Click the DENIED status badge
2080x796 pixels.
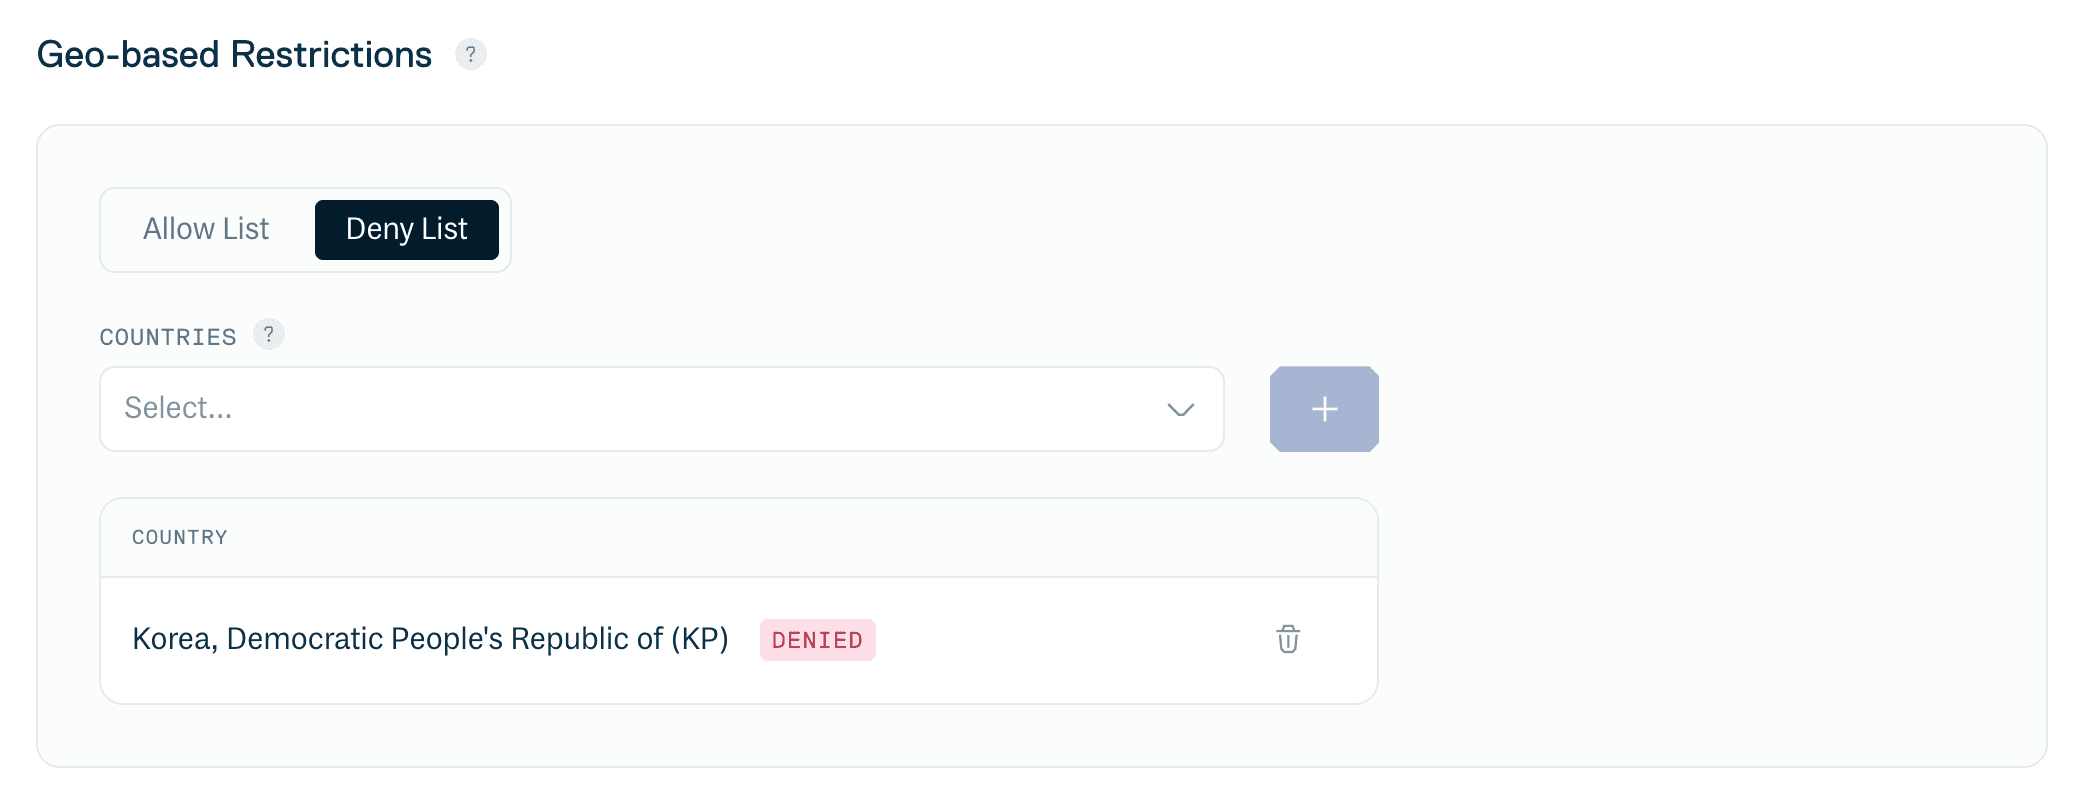click(817, 640)
